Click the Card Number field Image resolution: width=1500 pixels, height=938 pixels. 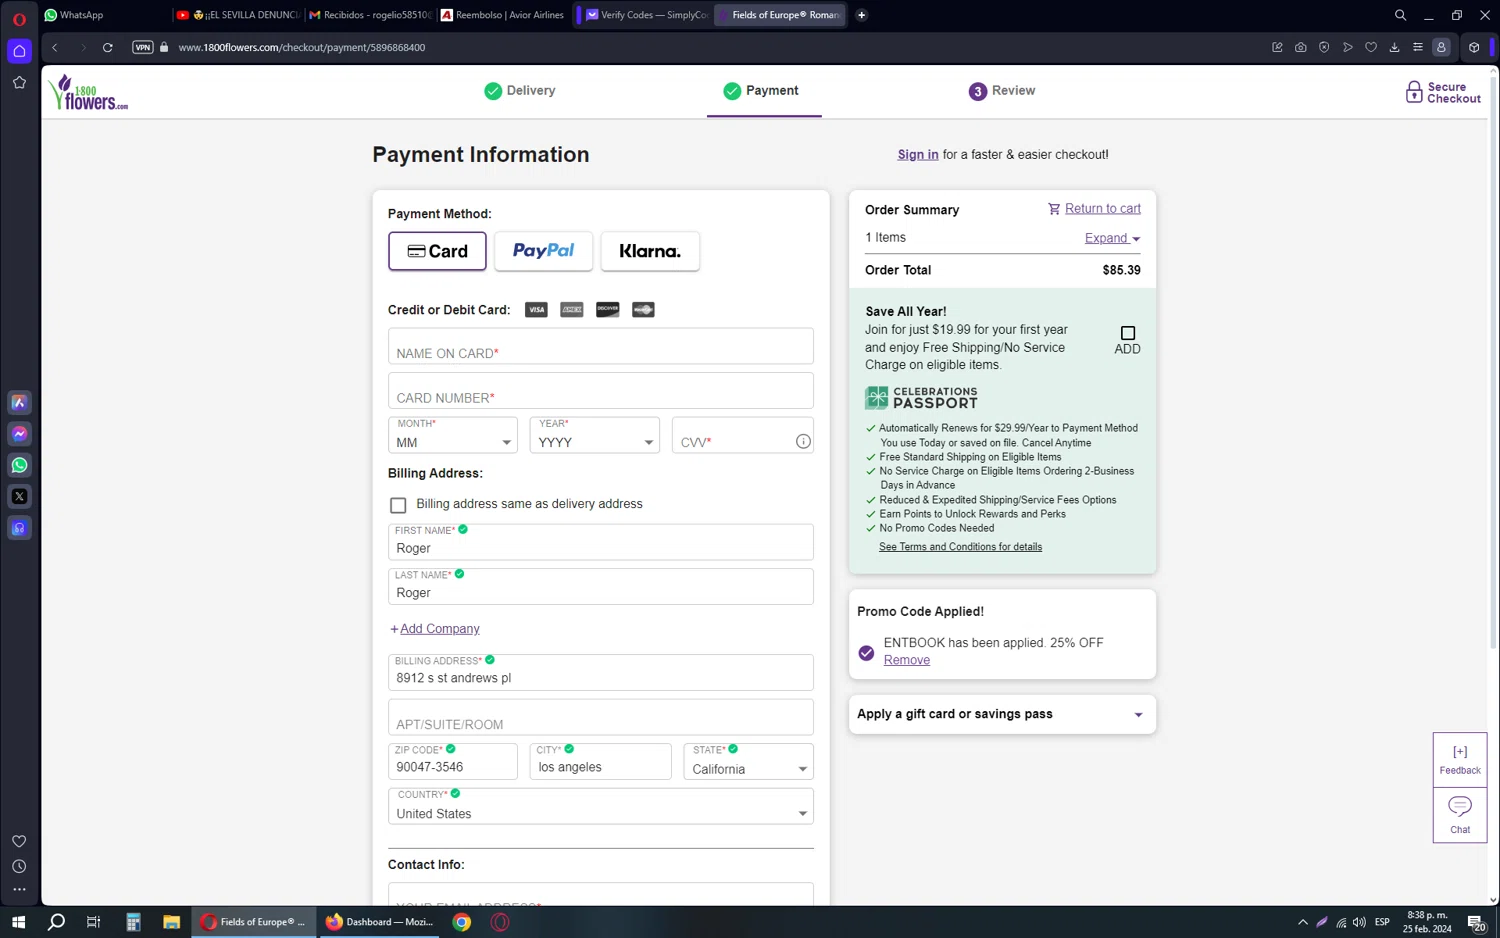pos(601,391)
